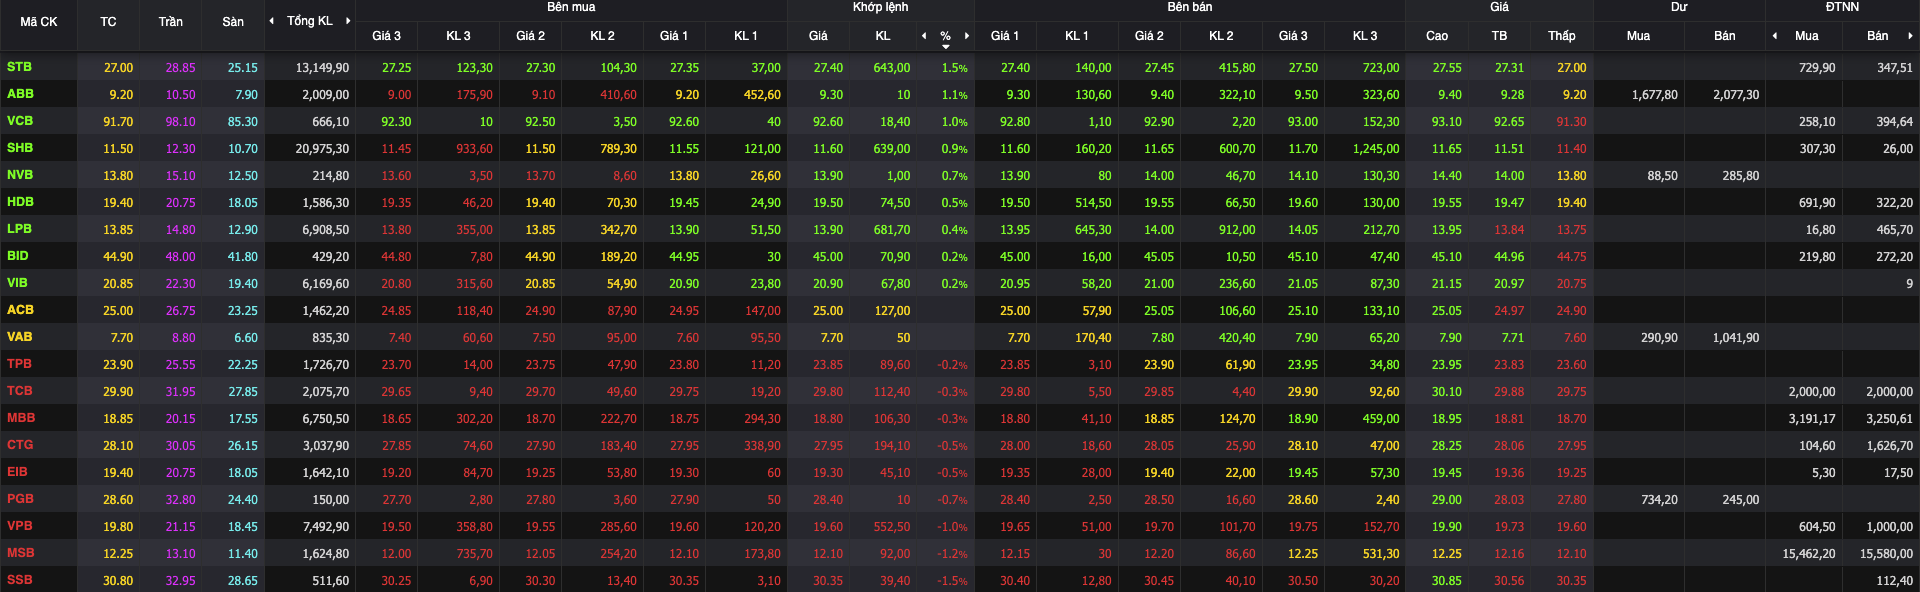
Task: Click STB total volume 13,149,90
Action: point(323,68)
